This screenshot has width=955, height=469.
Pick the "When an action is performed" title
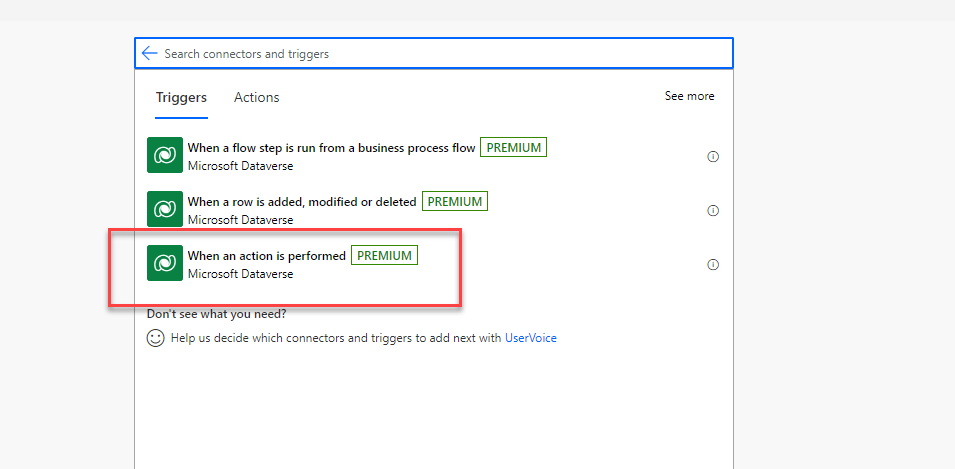[267, 256]
